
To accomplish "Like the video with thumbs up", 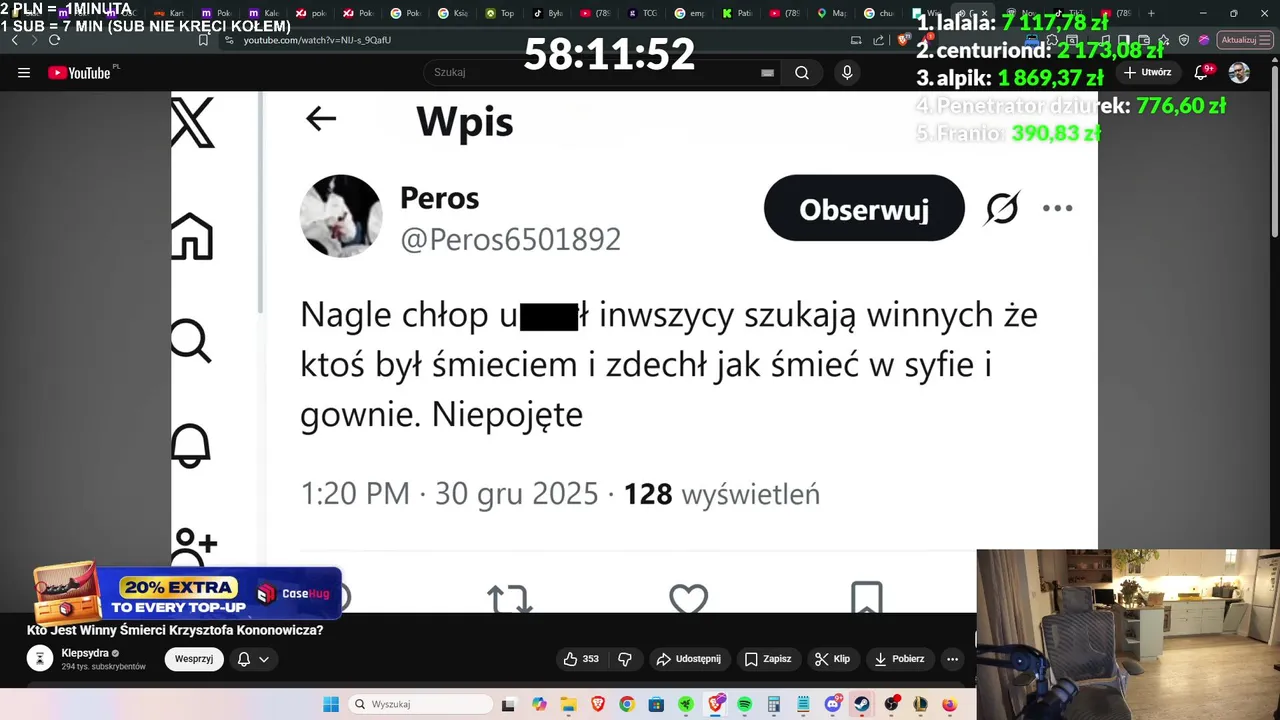I will pos(581,659).
